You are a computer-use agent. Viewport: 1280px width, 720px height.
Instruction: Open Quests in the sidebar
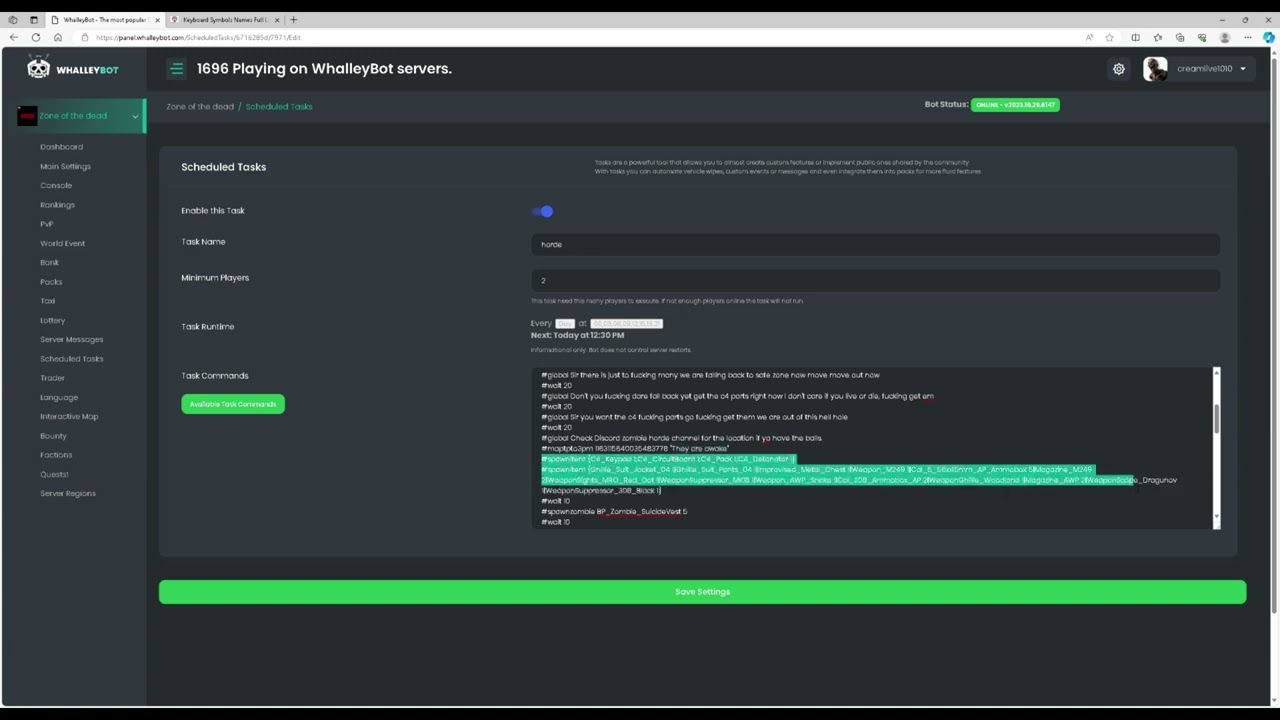(x=54, y=474)
